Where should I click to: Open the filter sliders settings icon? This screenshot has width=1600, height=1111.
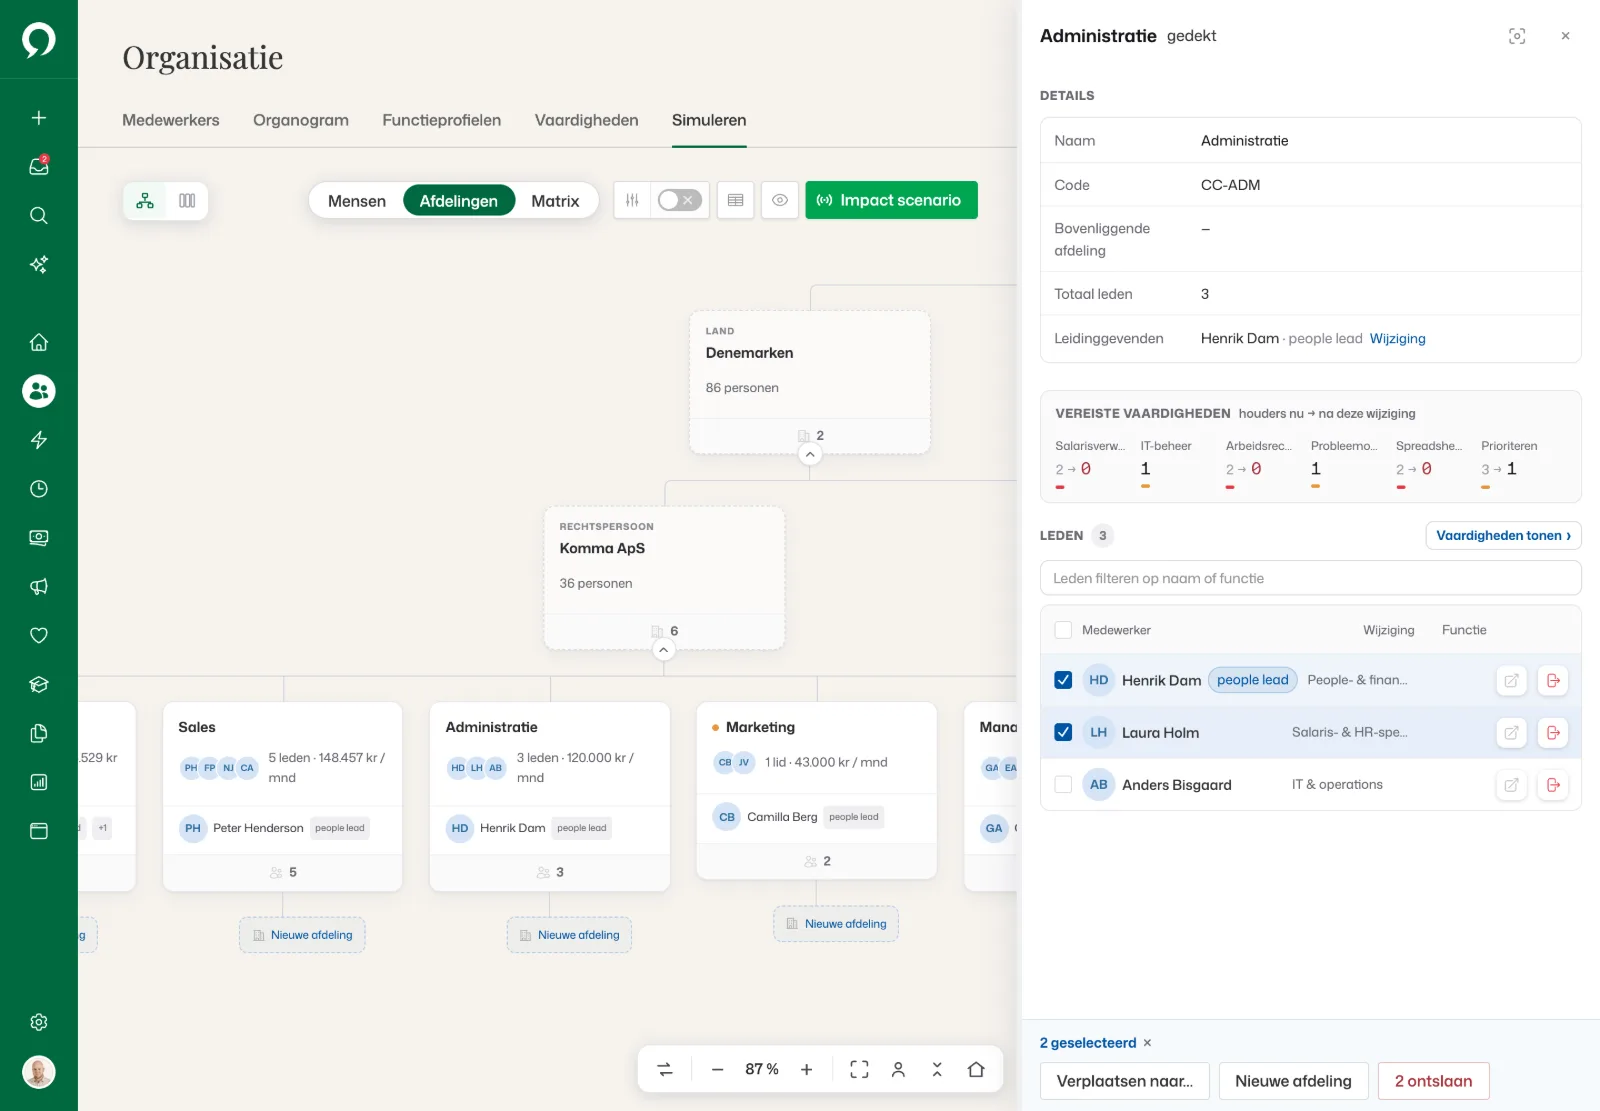coord(632,200)
